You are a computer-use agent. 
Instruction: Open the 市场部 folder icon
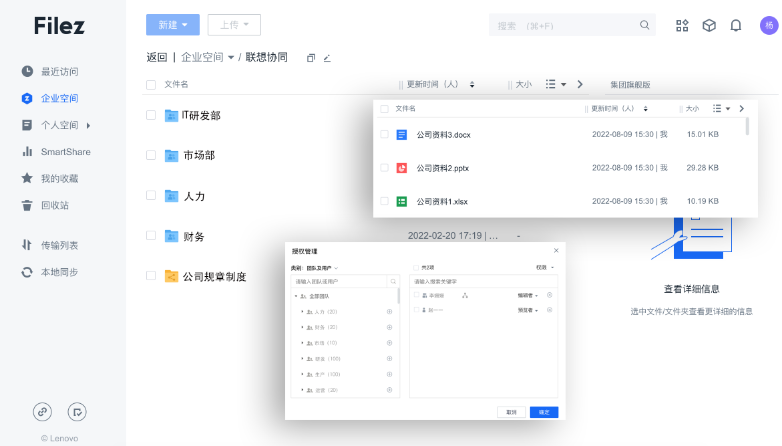(171, 156)
